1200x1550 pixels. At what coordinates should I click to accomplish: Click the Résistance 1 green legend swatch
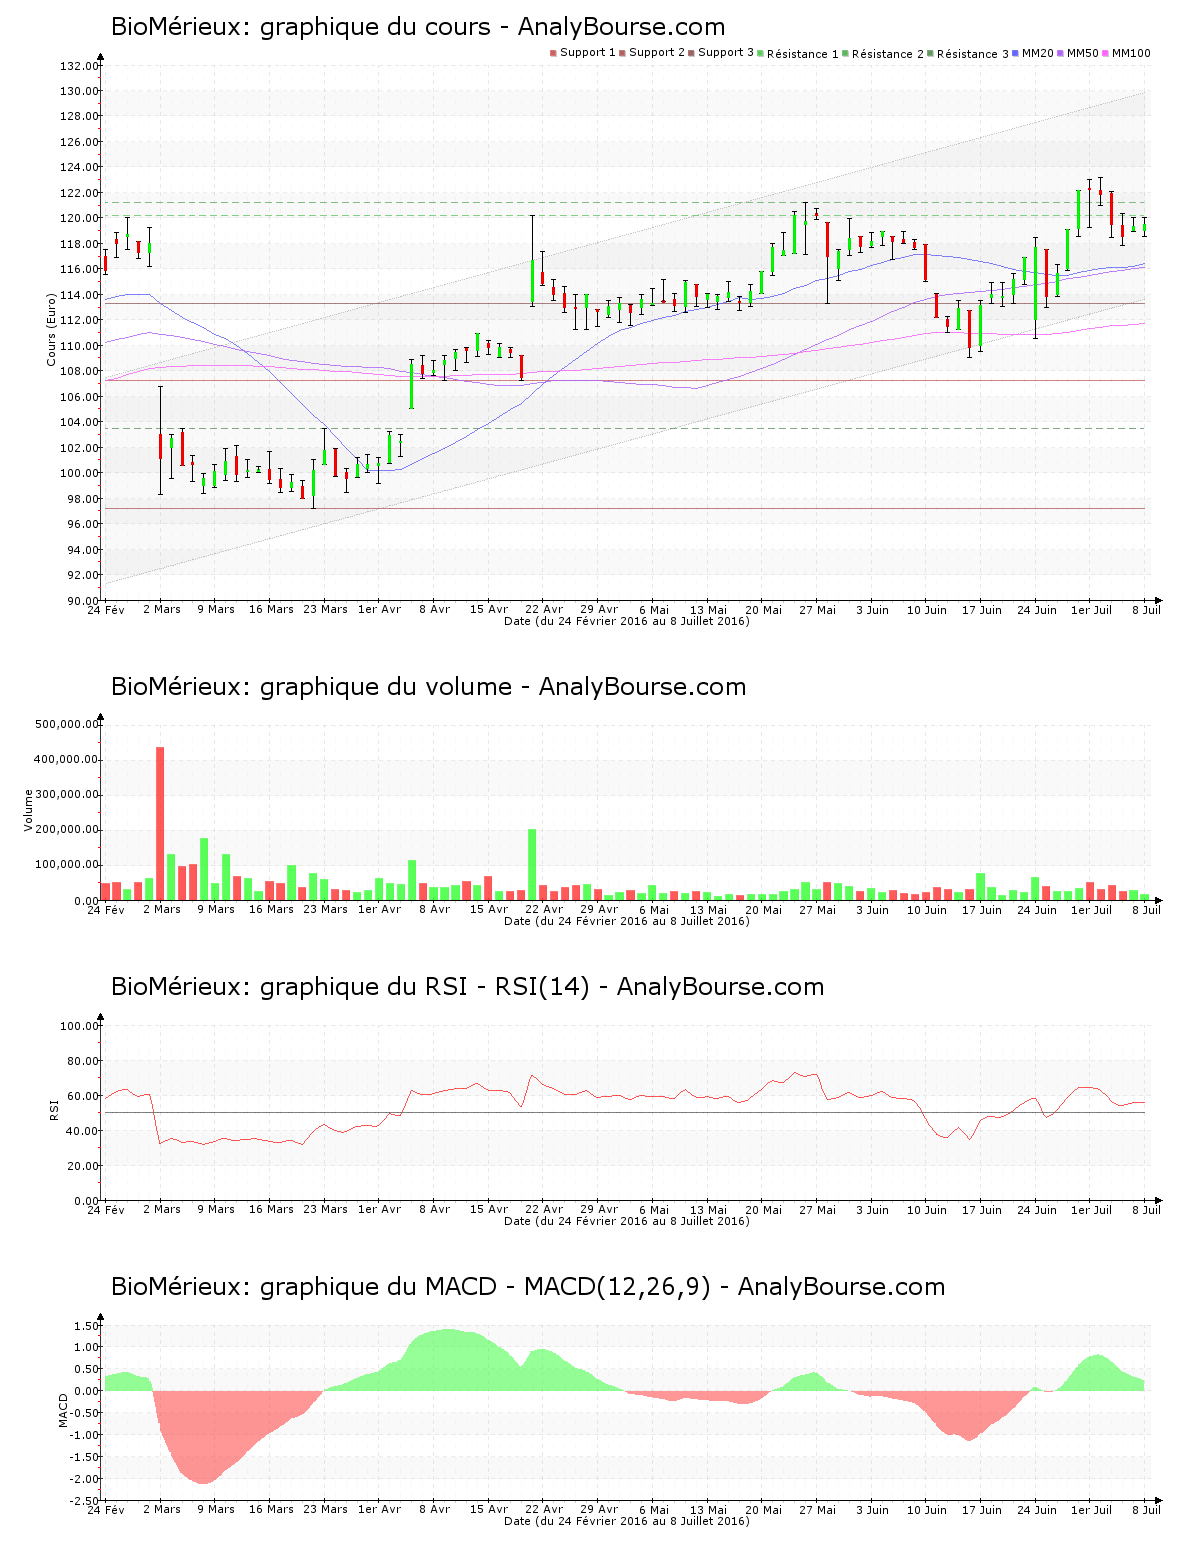click(x=760, y=53)
